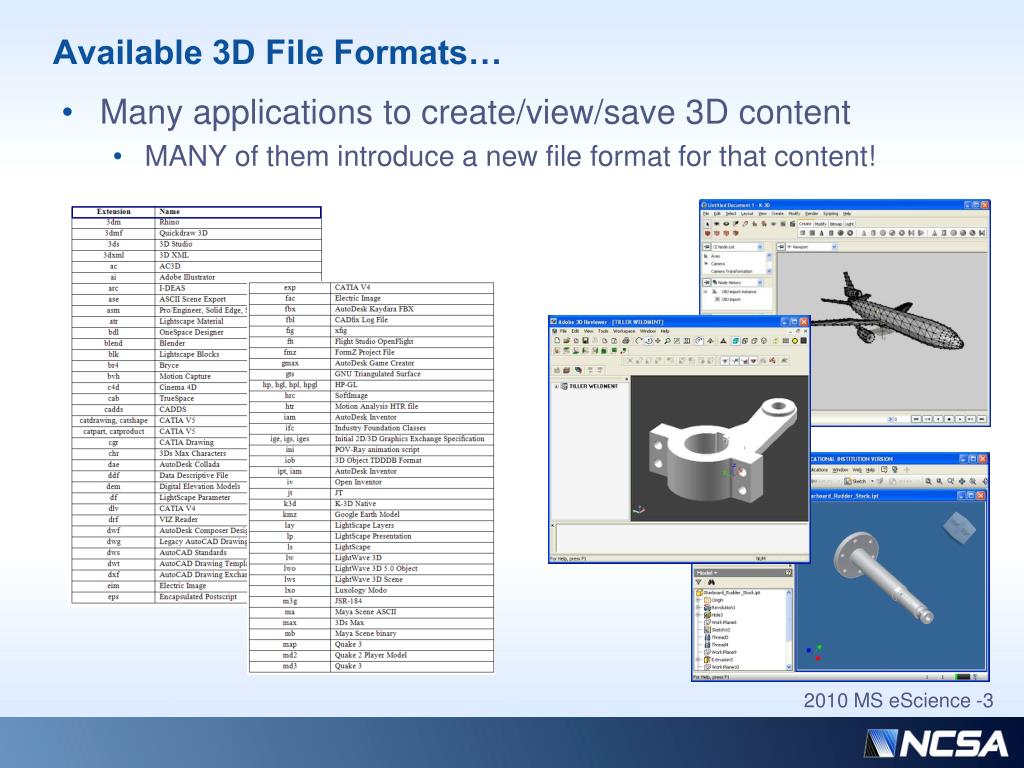Select Camera Transformation in K-3D node list
1024x768 pixels.
[731, 271]
